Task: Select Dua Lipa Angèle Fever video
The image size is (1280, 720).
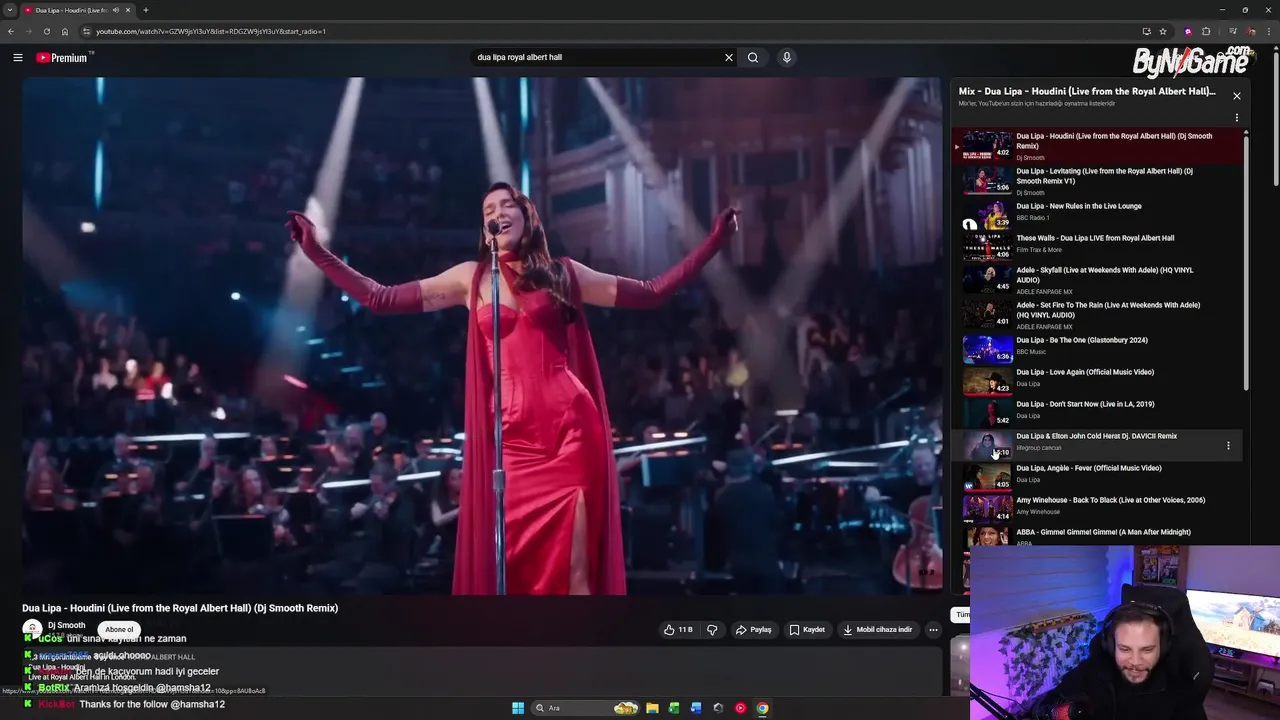Action: tap(1097, 477)
